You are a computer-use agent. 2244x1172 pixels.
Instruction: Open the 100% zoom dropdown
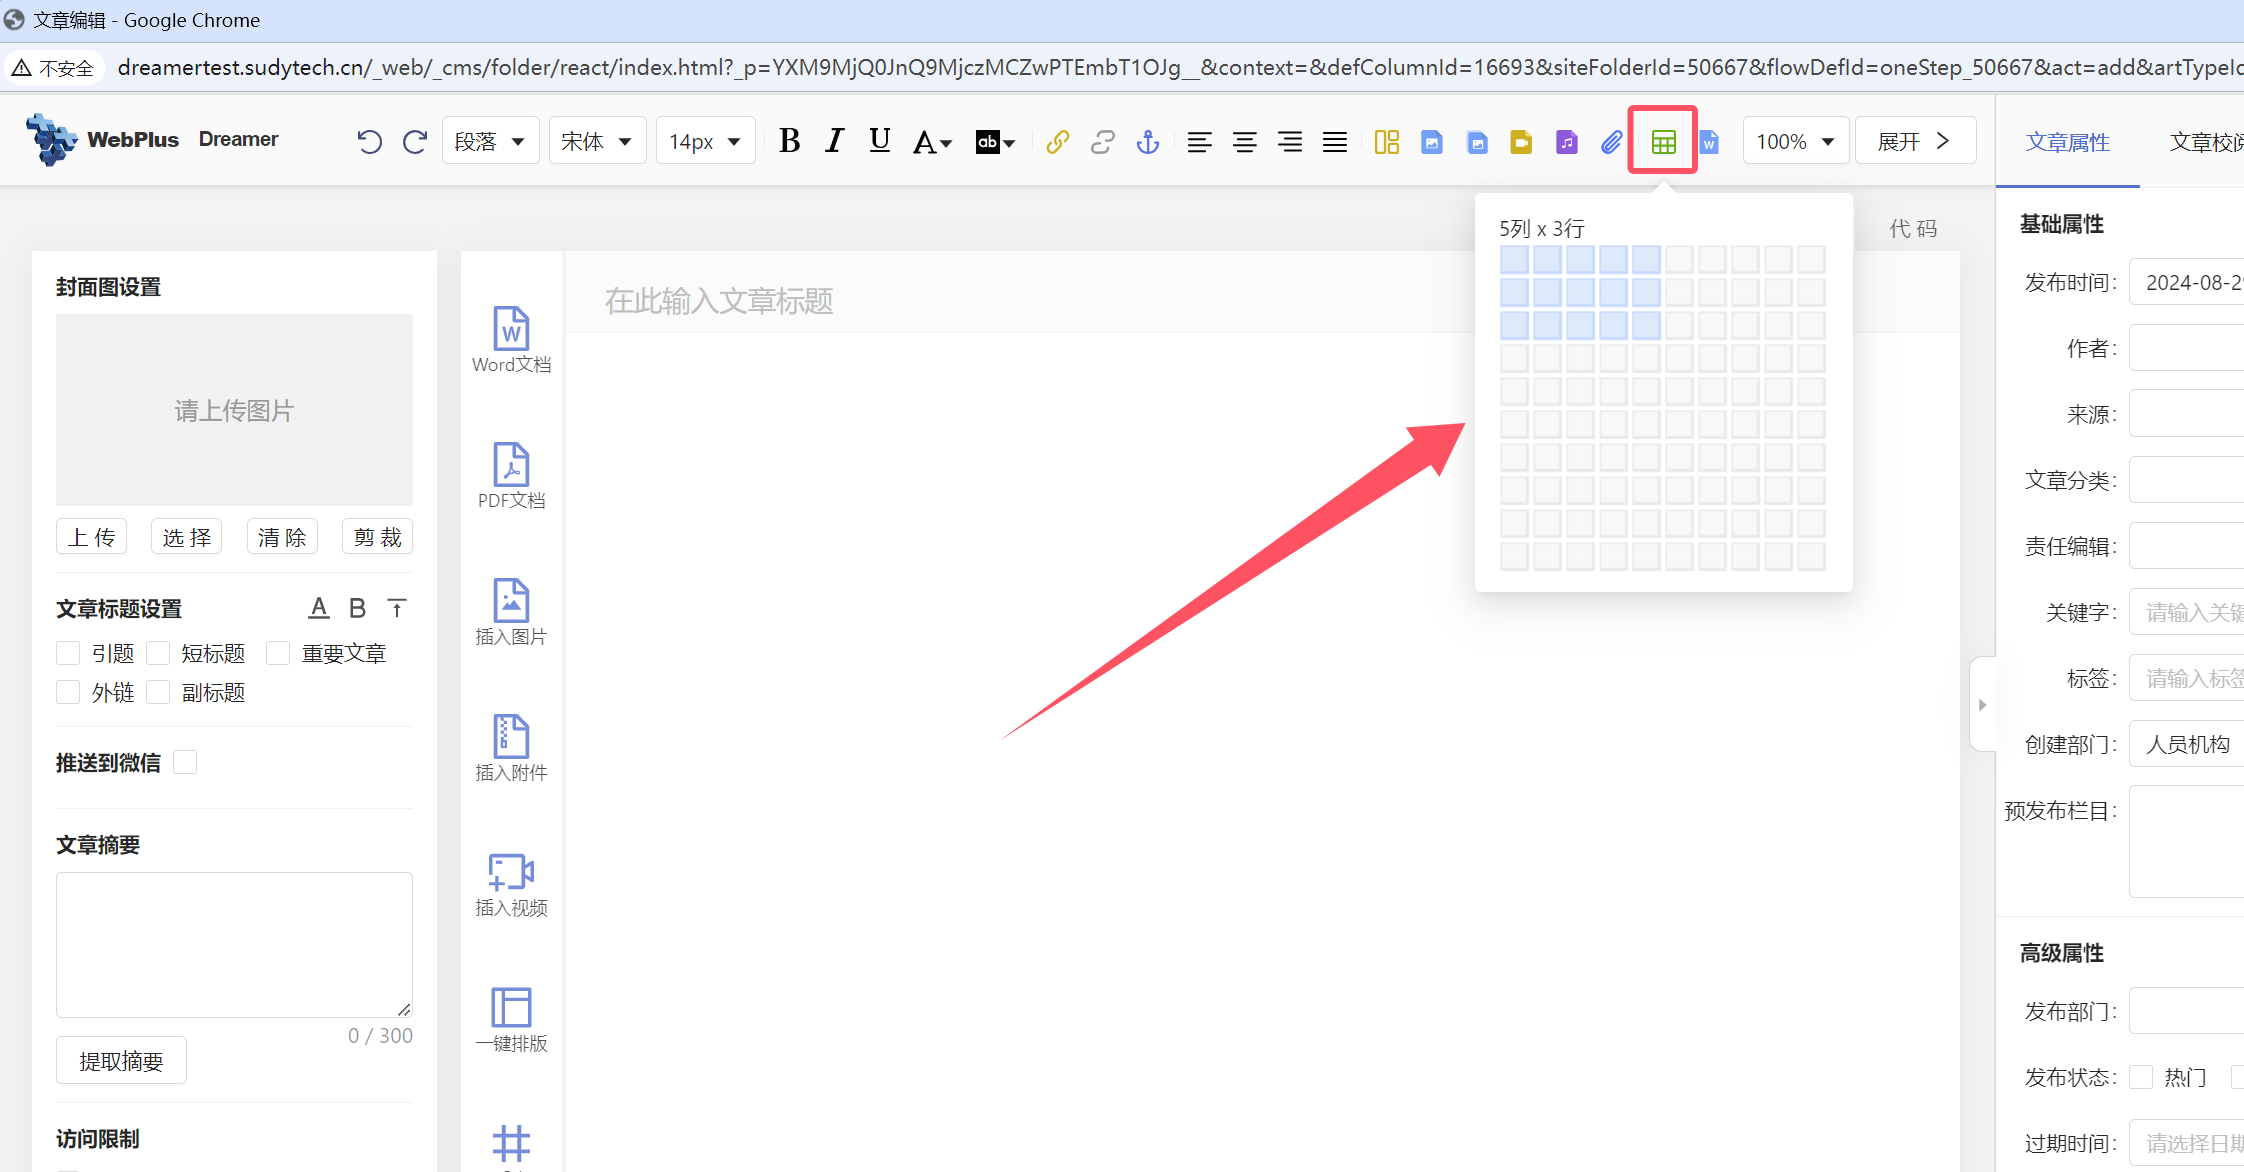[1796, 141]
